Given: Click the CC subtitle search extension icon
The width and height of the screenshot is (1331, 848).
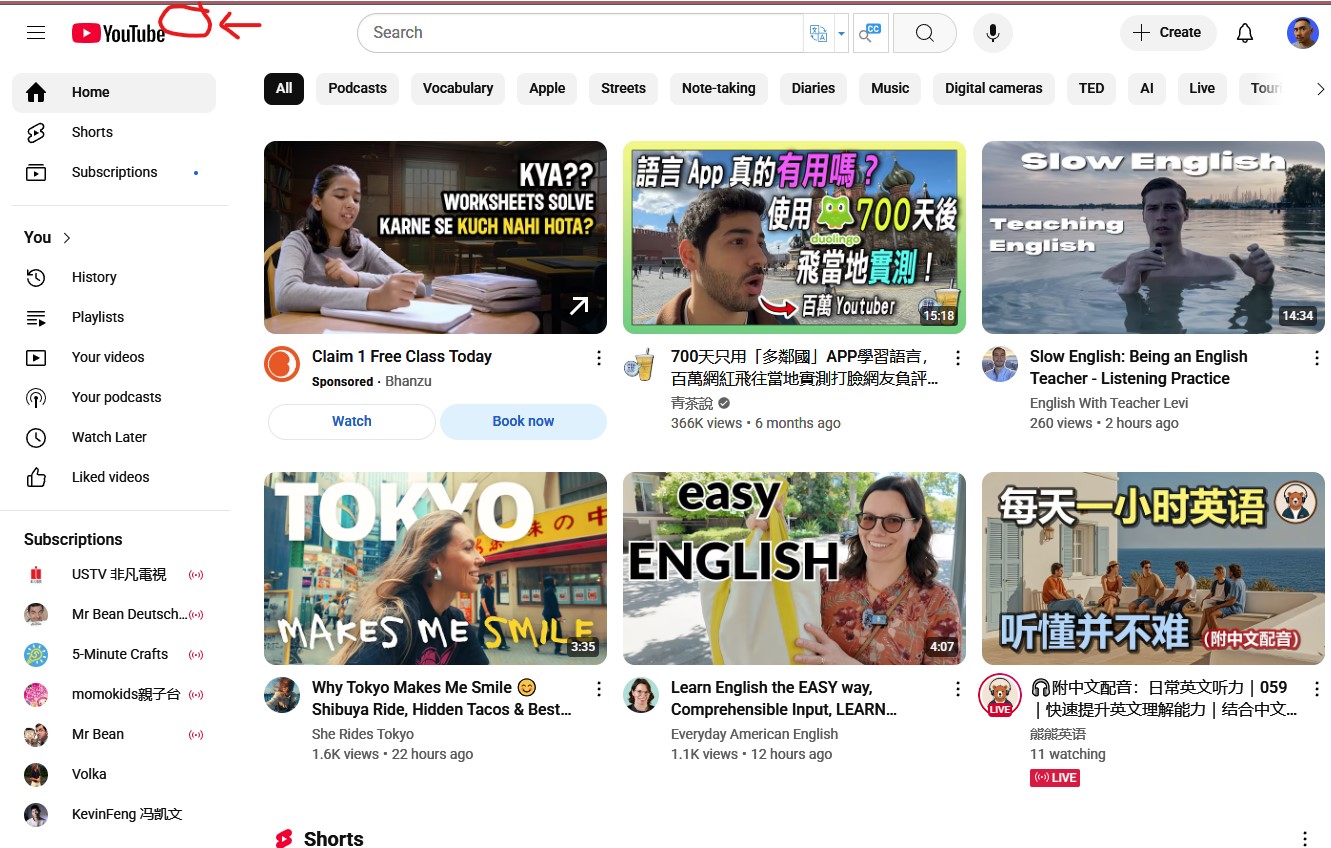Looking at the screenshot, I should [871, 33].
